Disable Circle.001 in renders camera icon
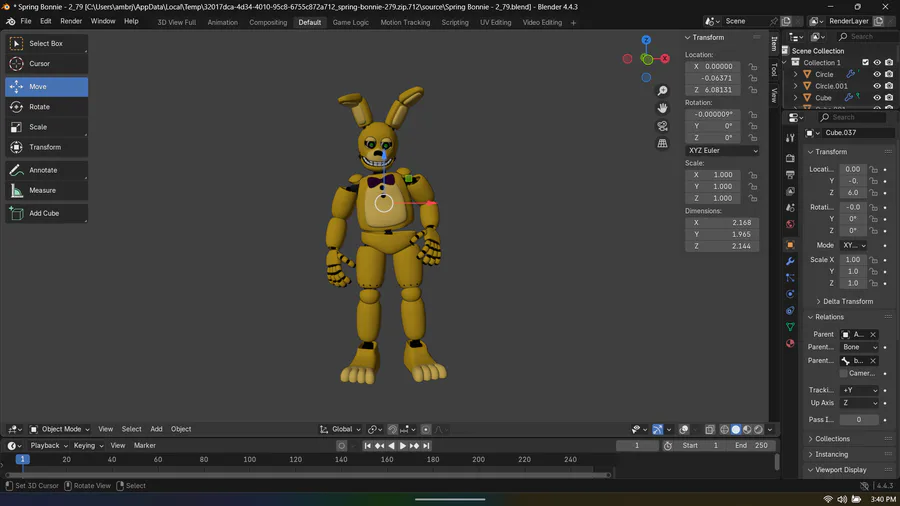This screenshot has height=506, width=900. point(889,86)
